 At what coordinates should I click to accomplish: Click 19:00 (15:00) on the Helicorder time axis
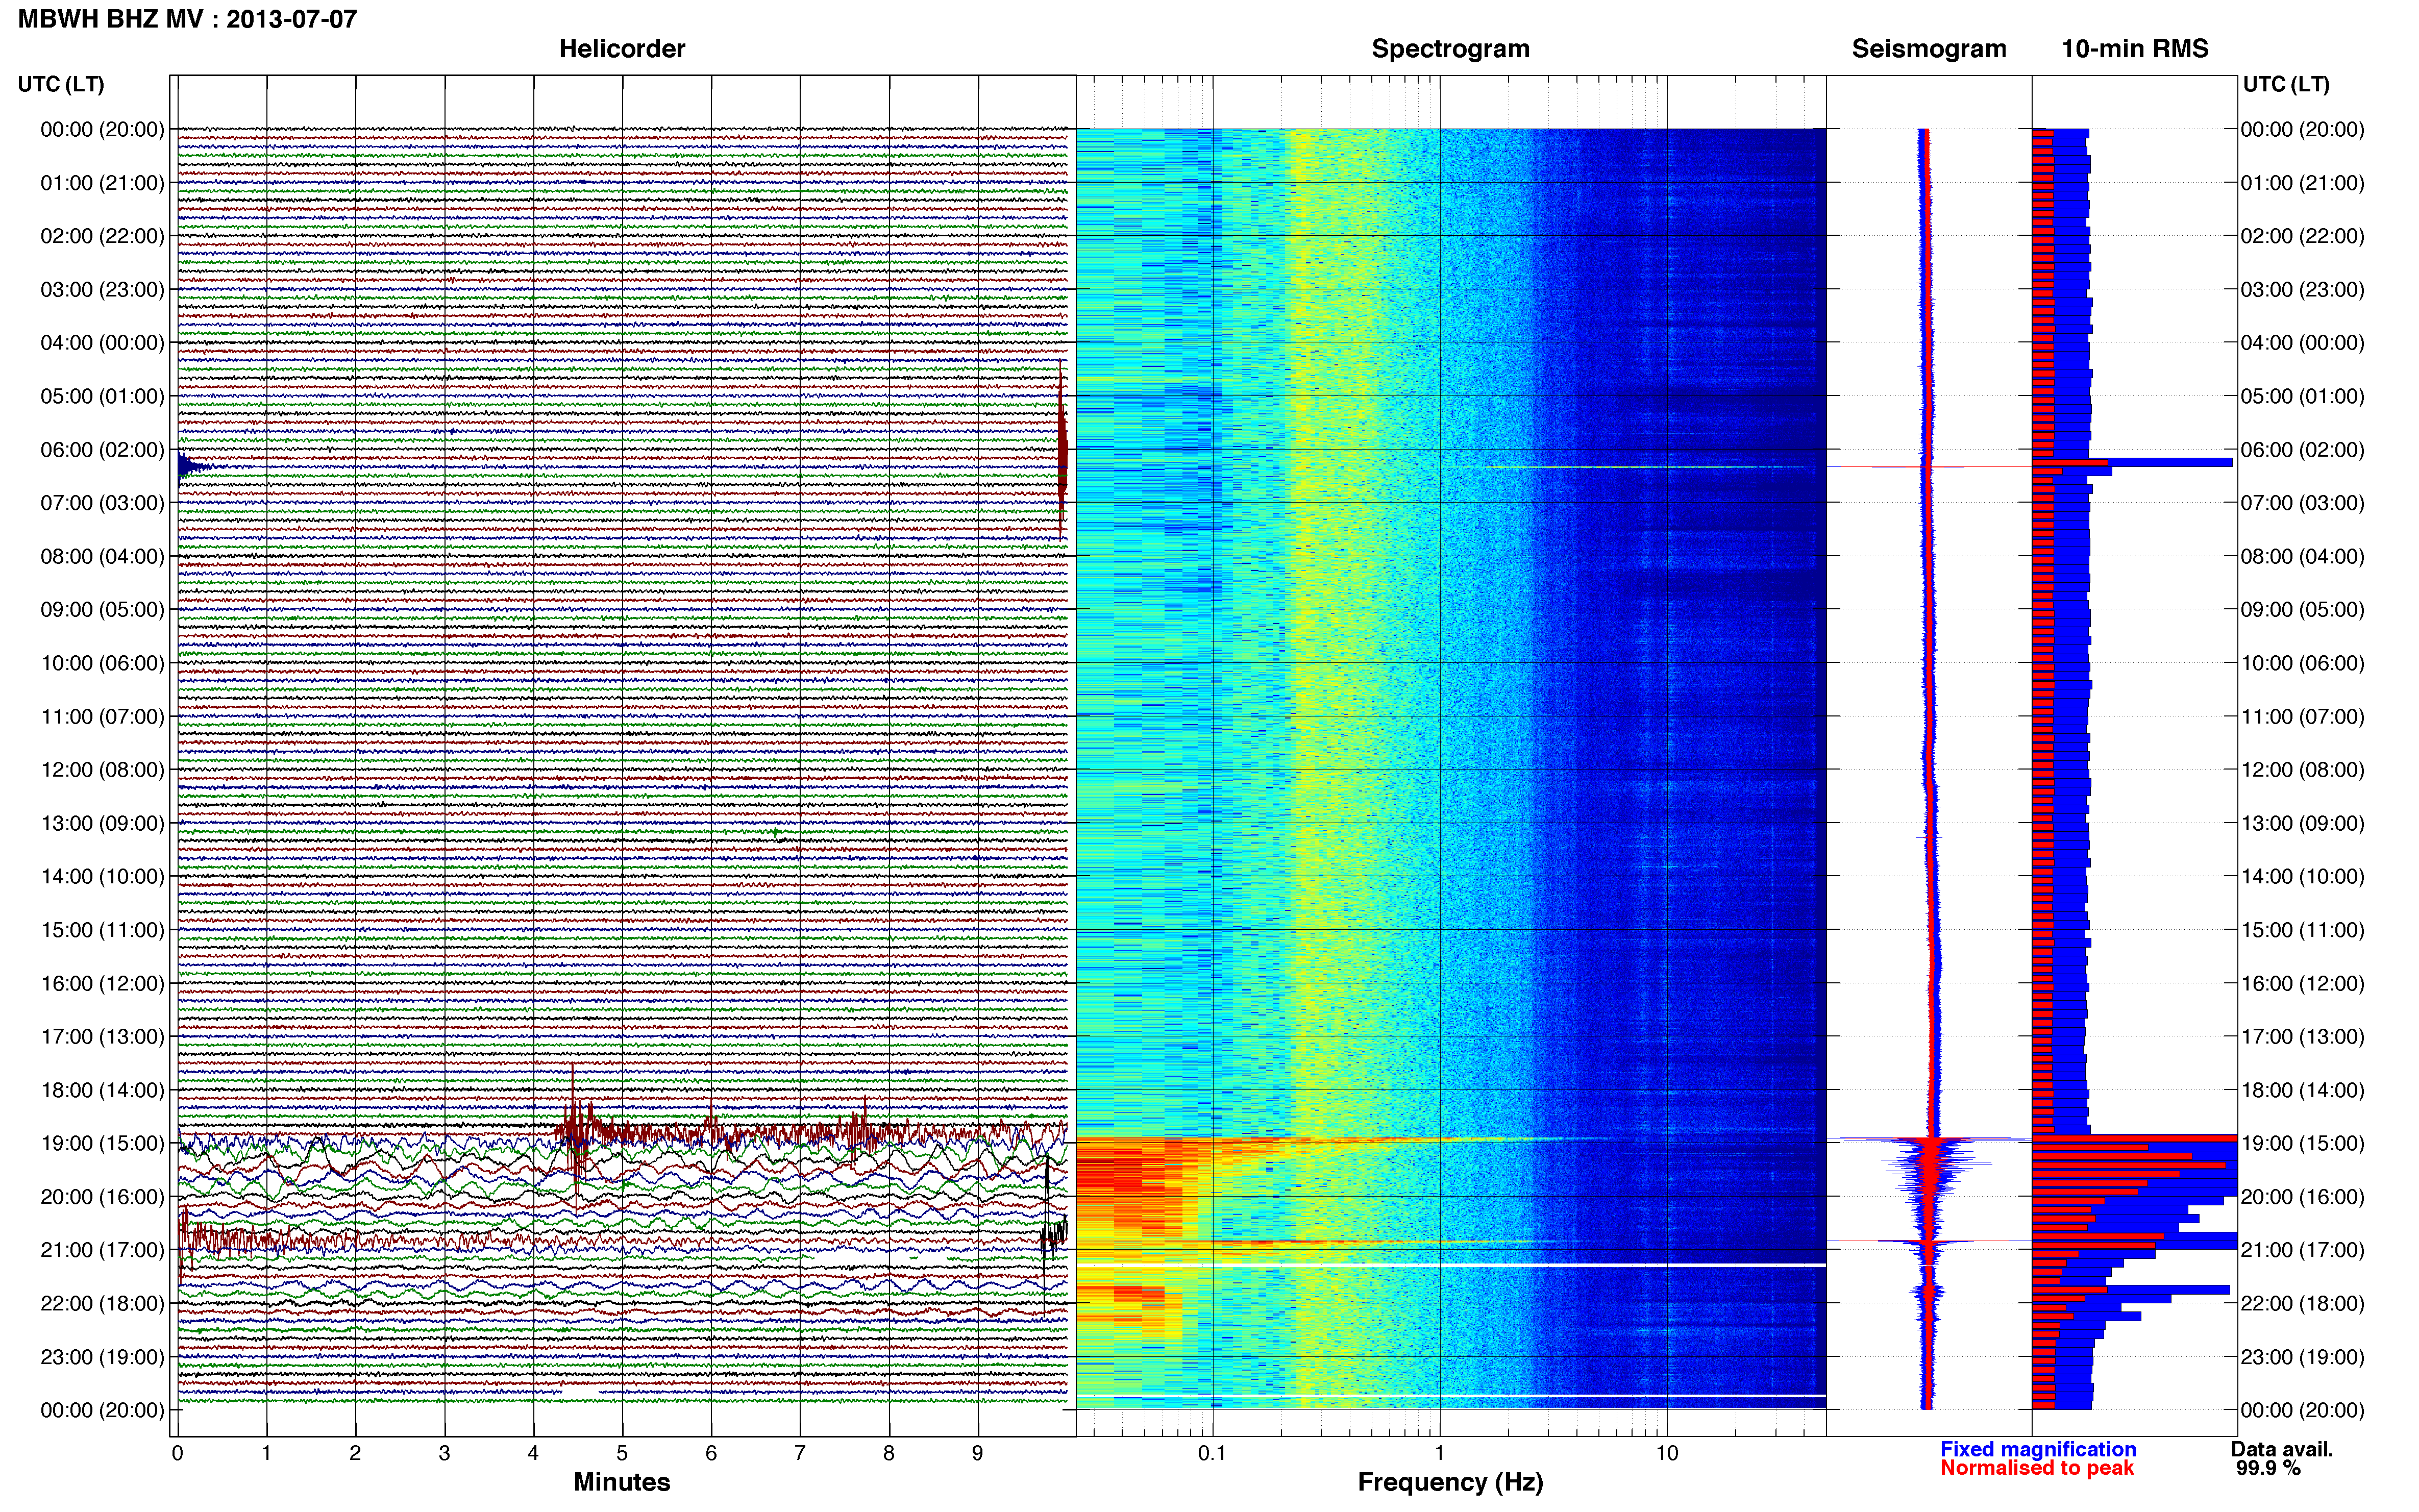(102, 1143)
